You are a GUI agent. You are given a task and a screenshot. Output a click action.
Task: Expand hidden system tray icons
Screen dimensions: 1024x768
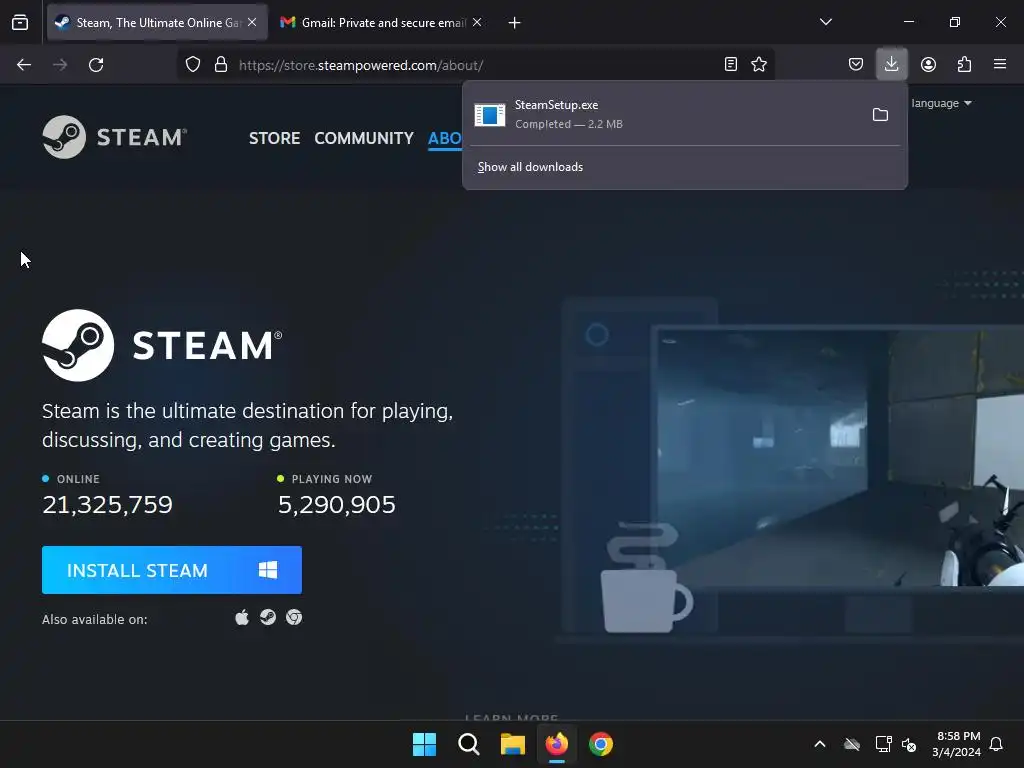coord(820,744)
